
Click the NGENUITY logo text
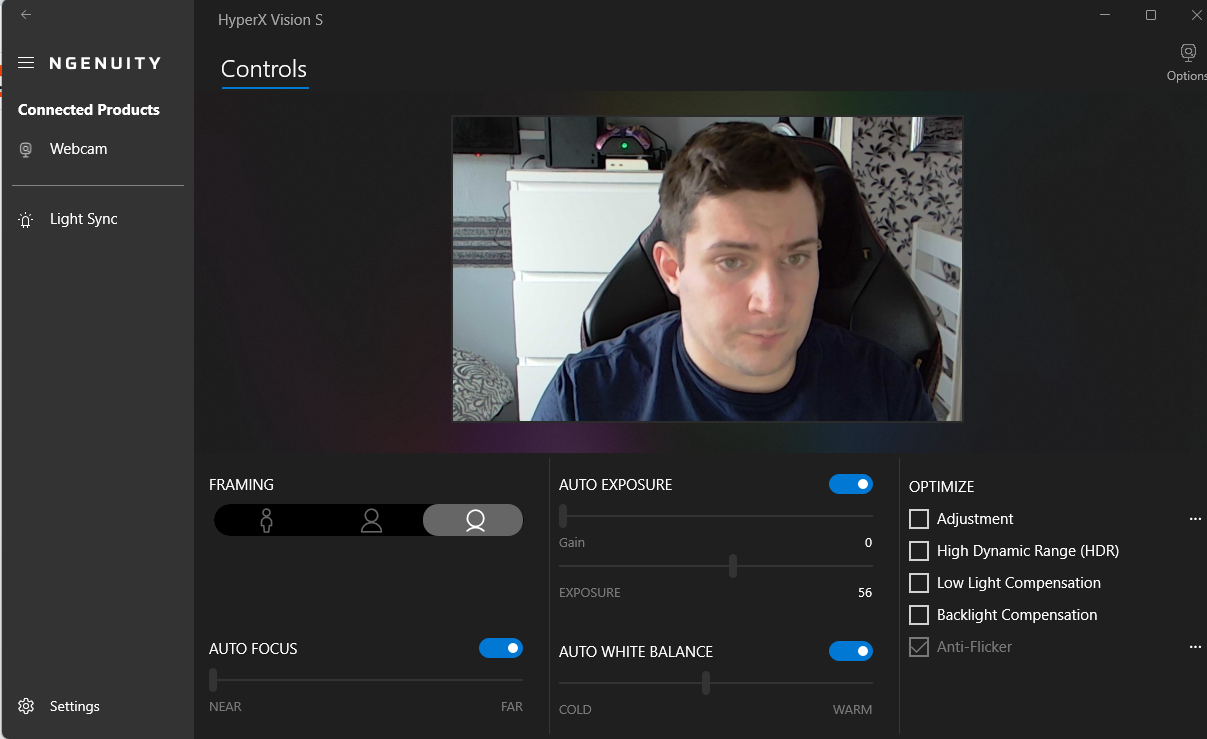click(105, 63)
